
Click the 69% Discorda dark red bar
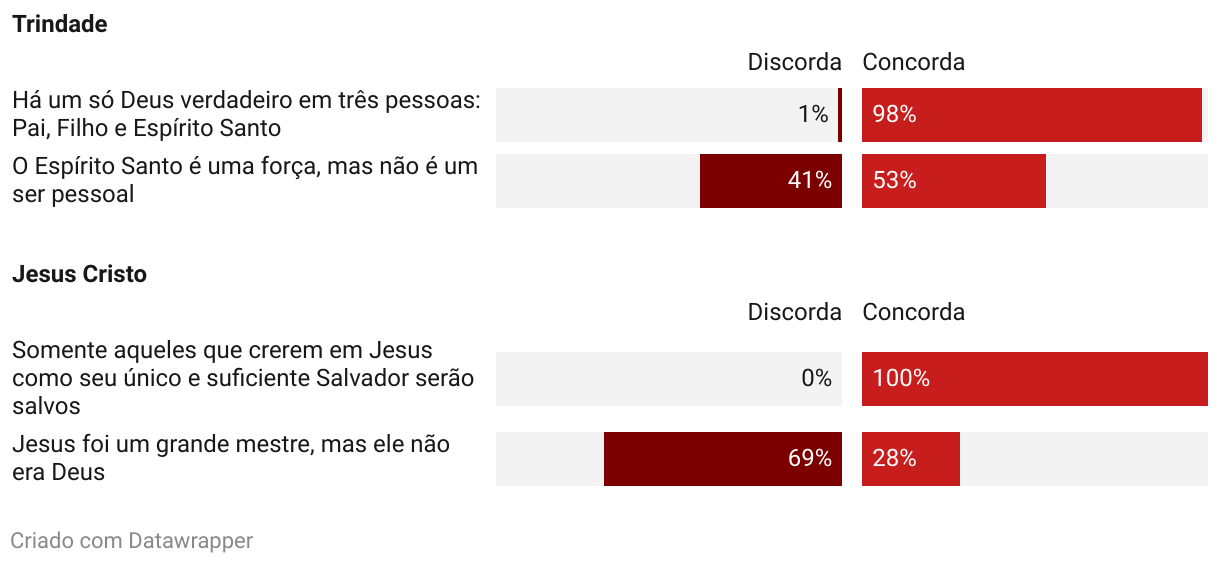(723, 459)
